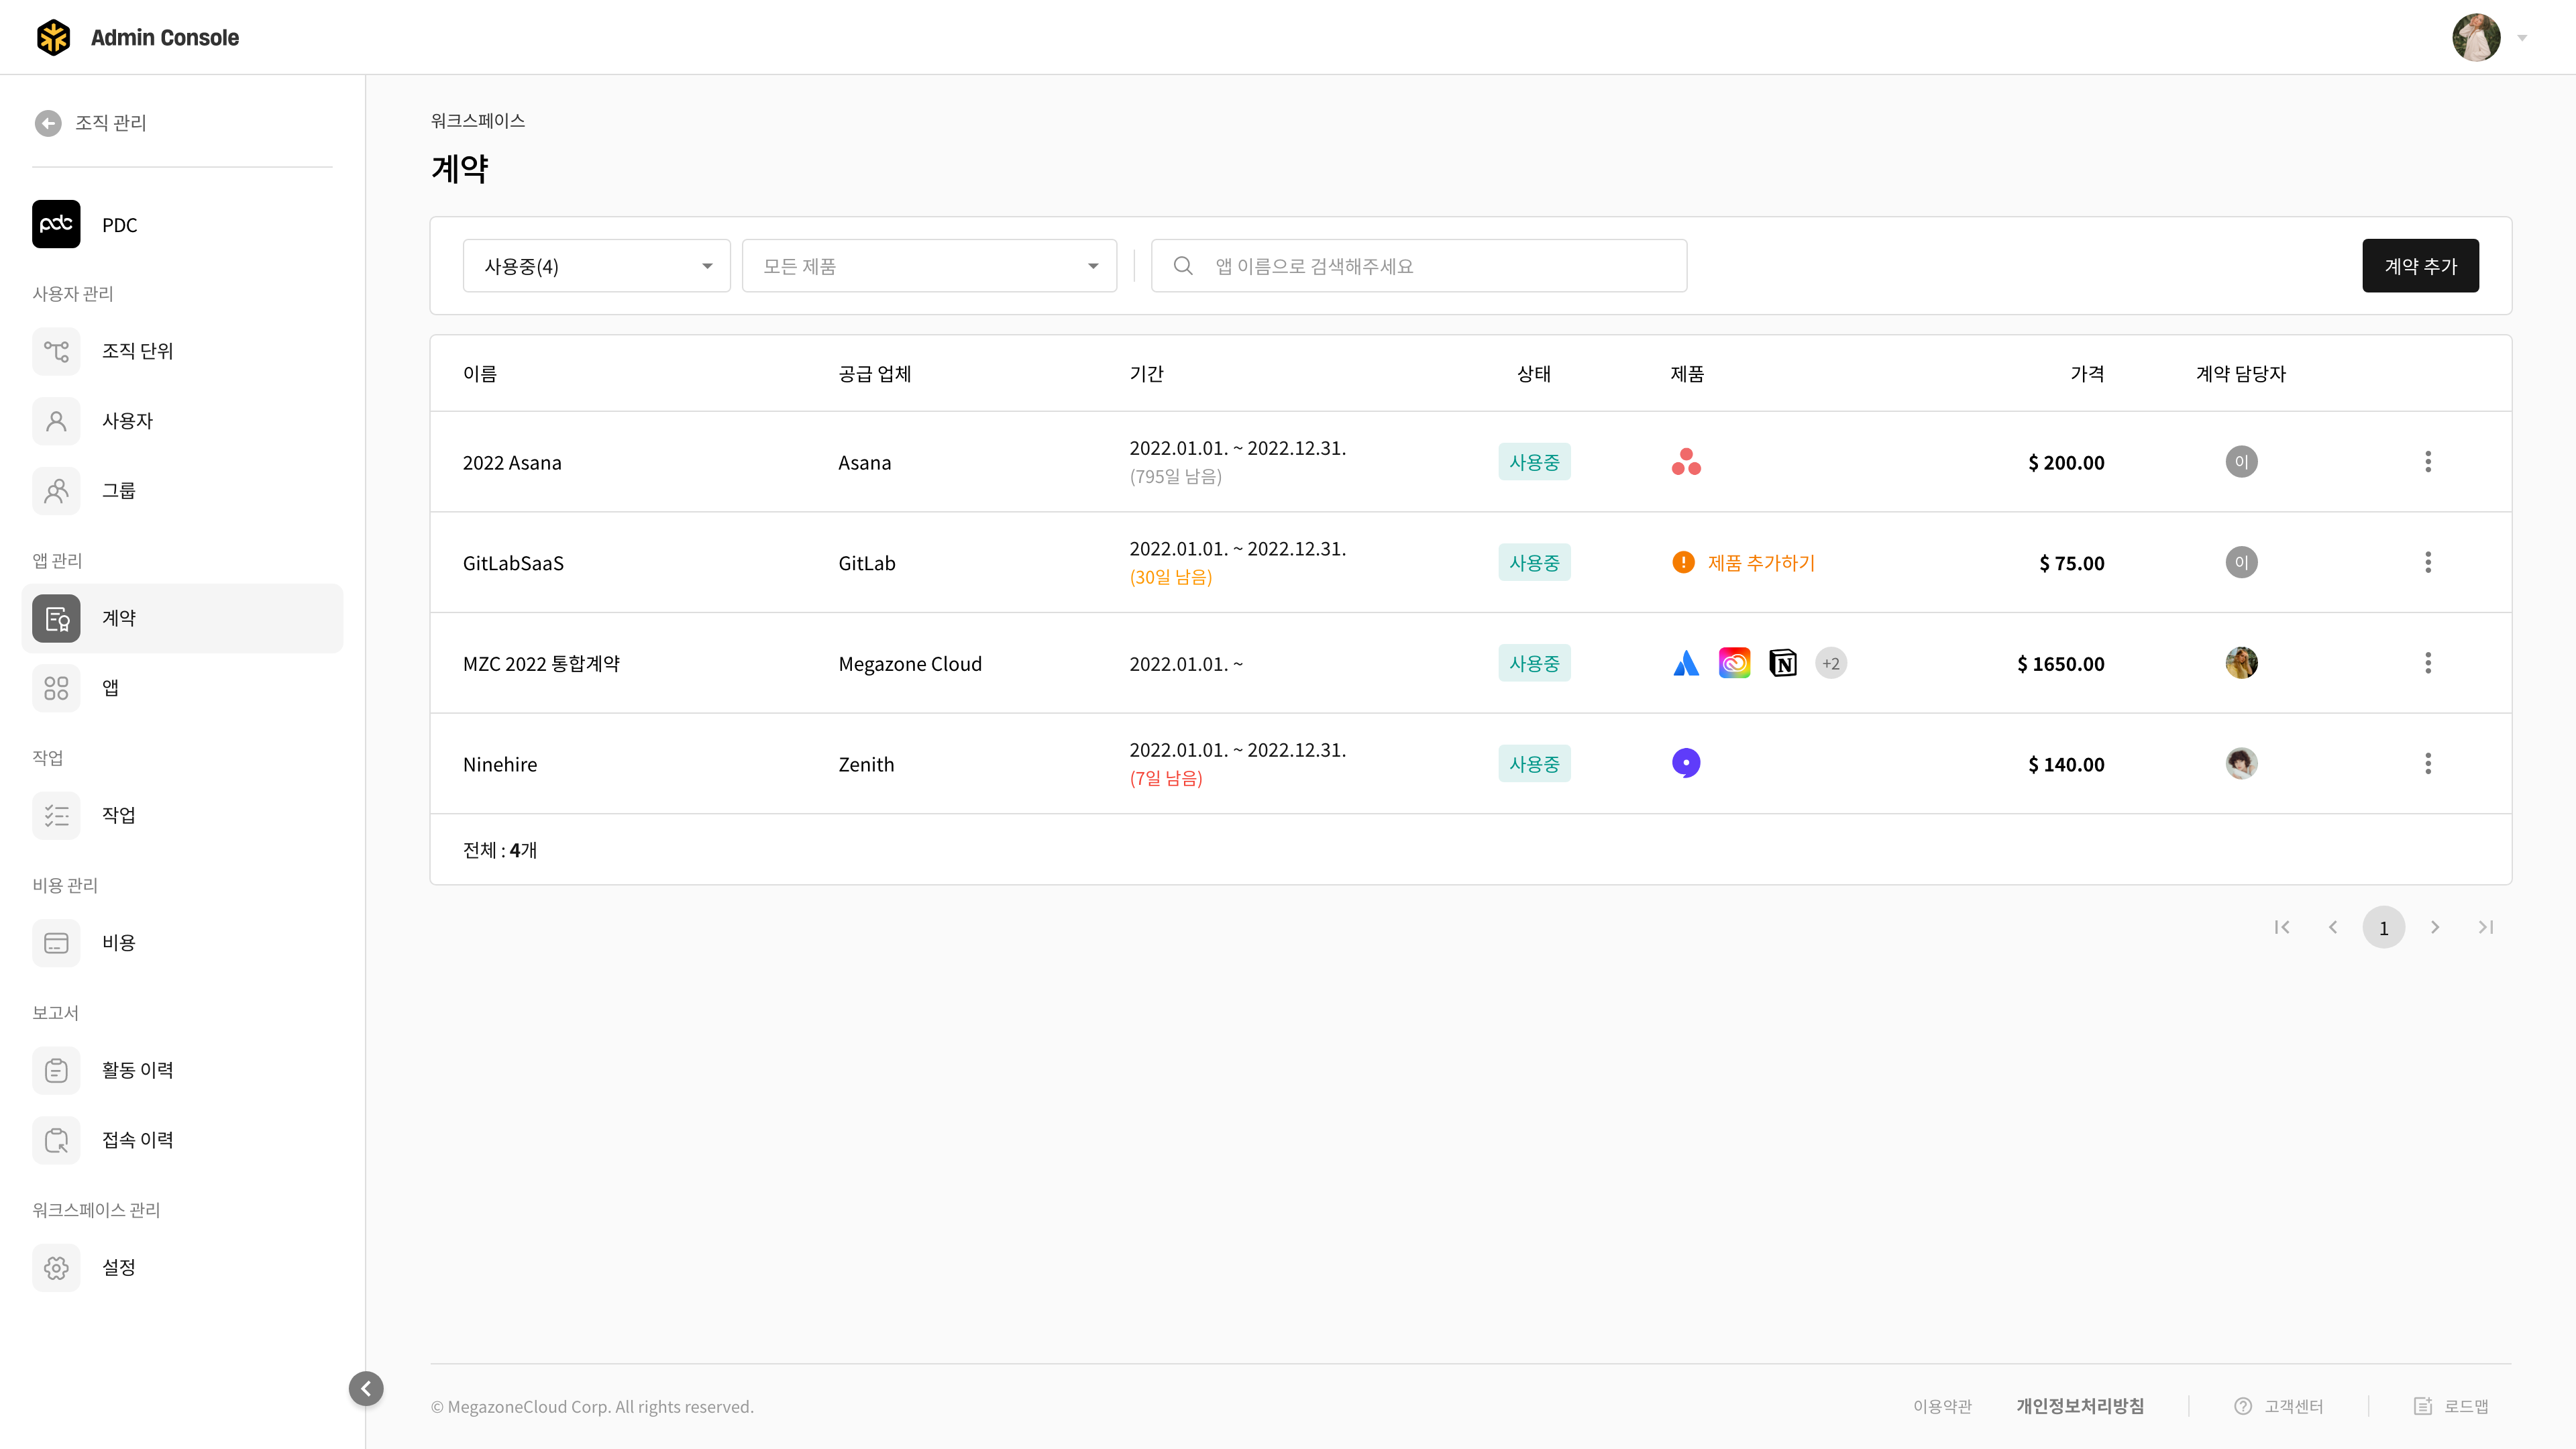
Task: Click the 개인정보처리방침 footer link
Action: [2080, 1406]
